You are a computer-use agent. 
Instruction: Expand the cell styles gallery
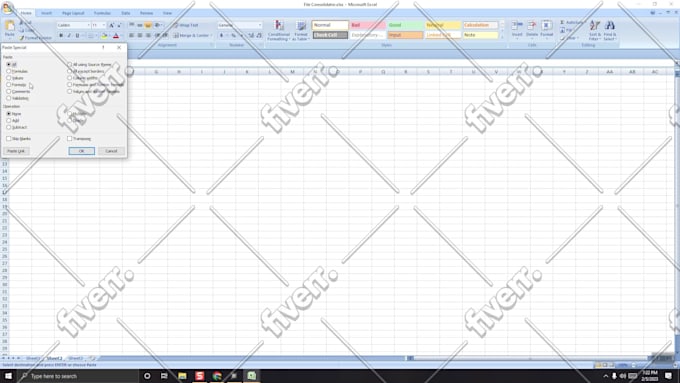tap(502, 38)
